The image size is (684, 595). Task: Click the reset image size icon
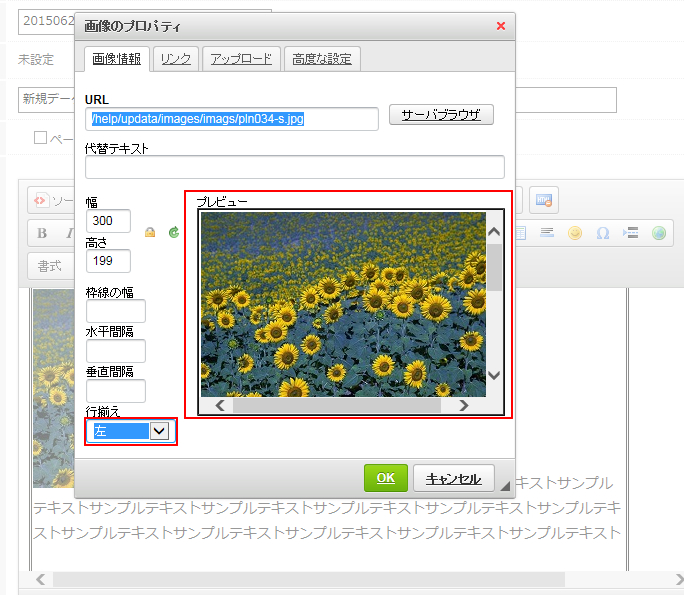(173, 232)
